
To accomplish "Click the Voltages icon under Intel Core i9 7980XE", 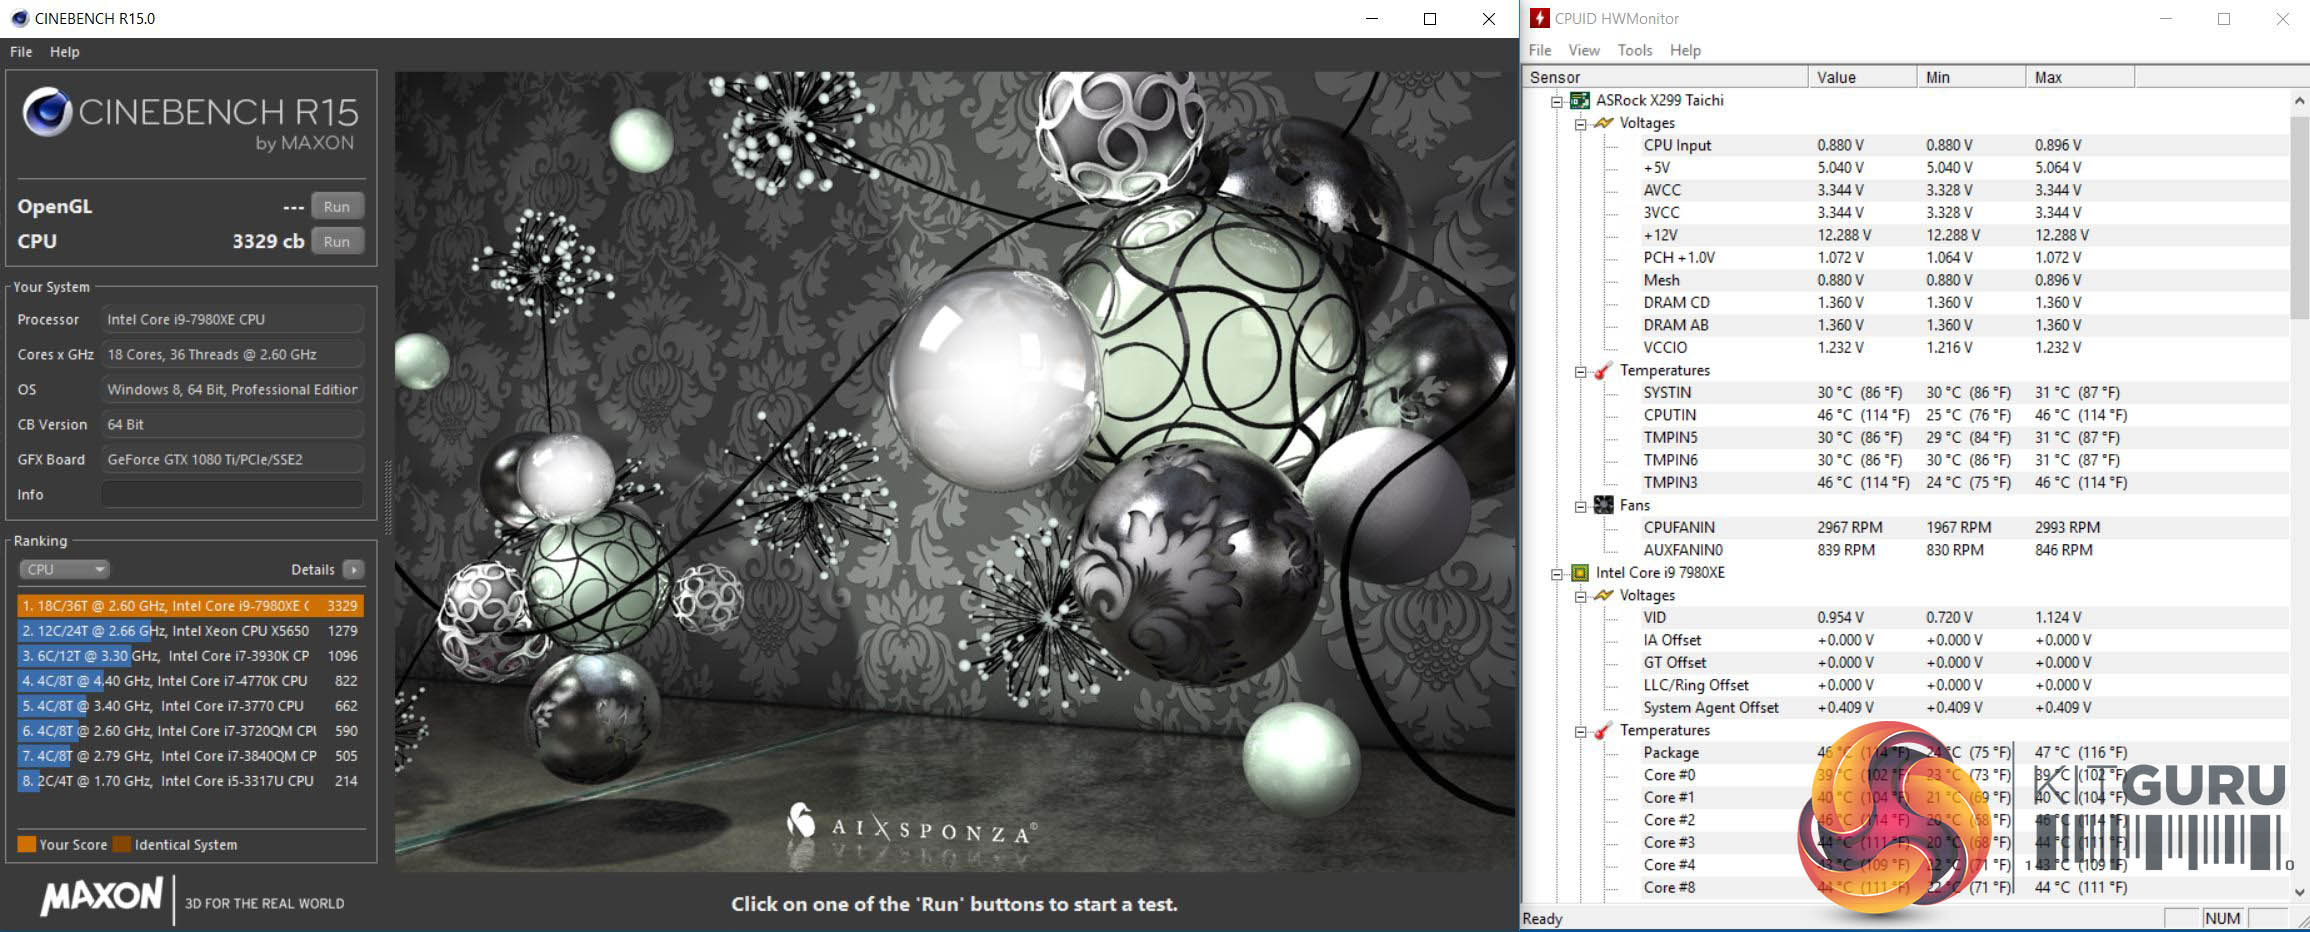I will pyautogui.click(x=1604, y=595).
